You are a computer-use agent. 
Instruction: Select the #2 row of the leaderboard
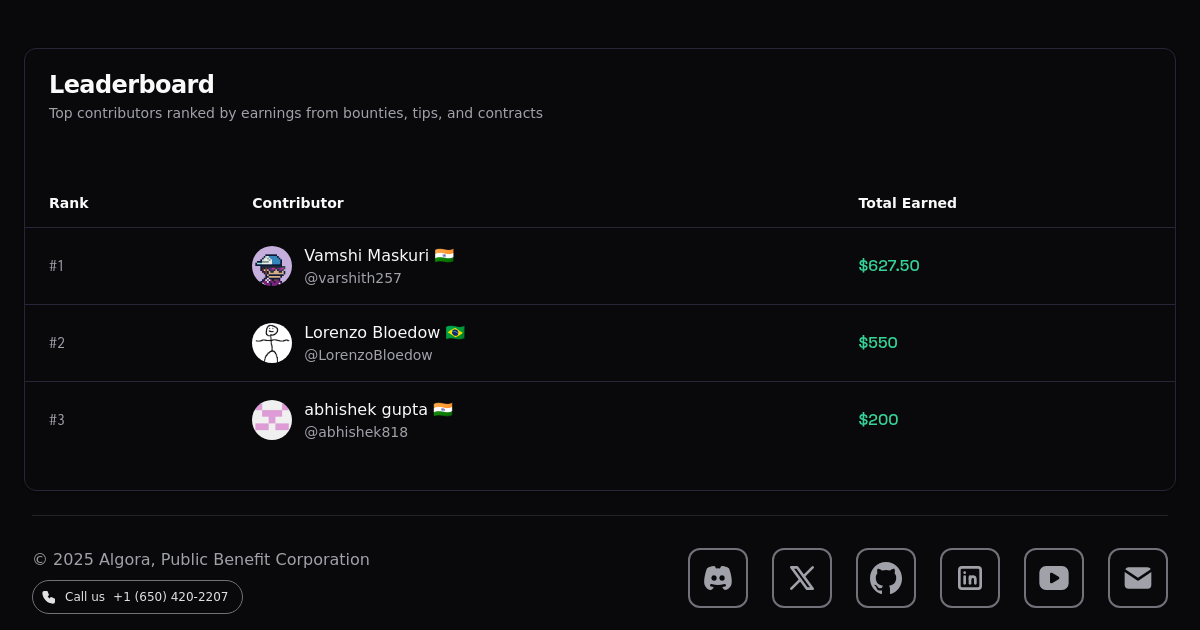coord(600,343)
